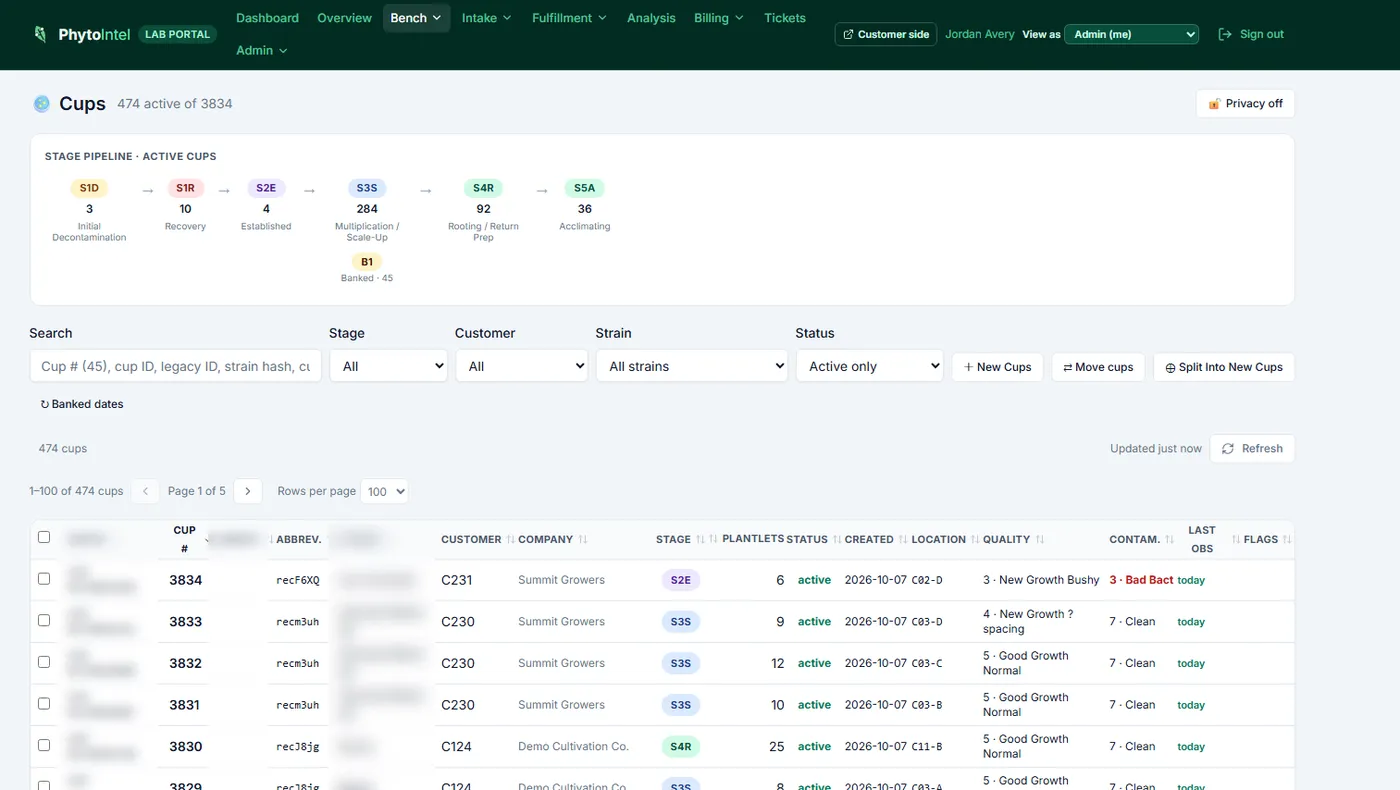The height and width of the screenshot is (790, 1400).
Task: Check the box for cup 3831
Action: 44,703
